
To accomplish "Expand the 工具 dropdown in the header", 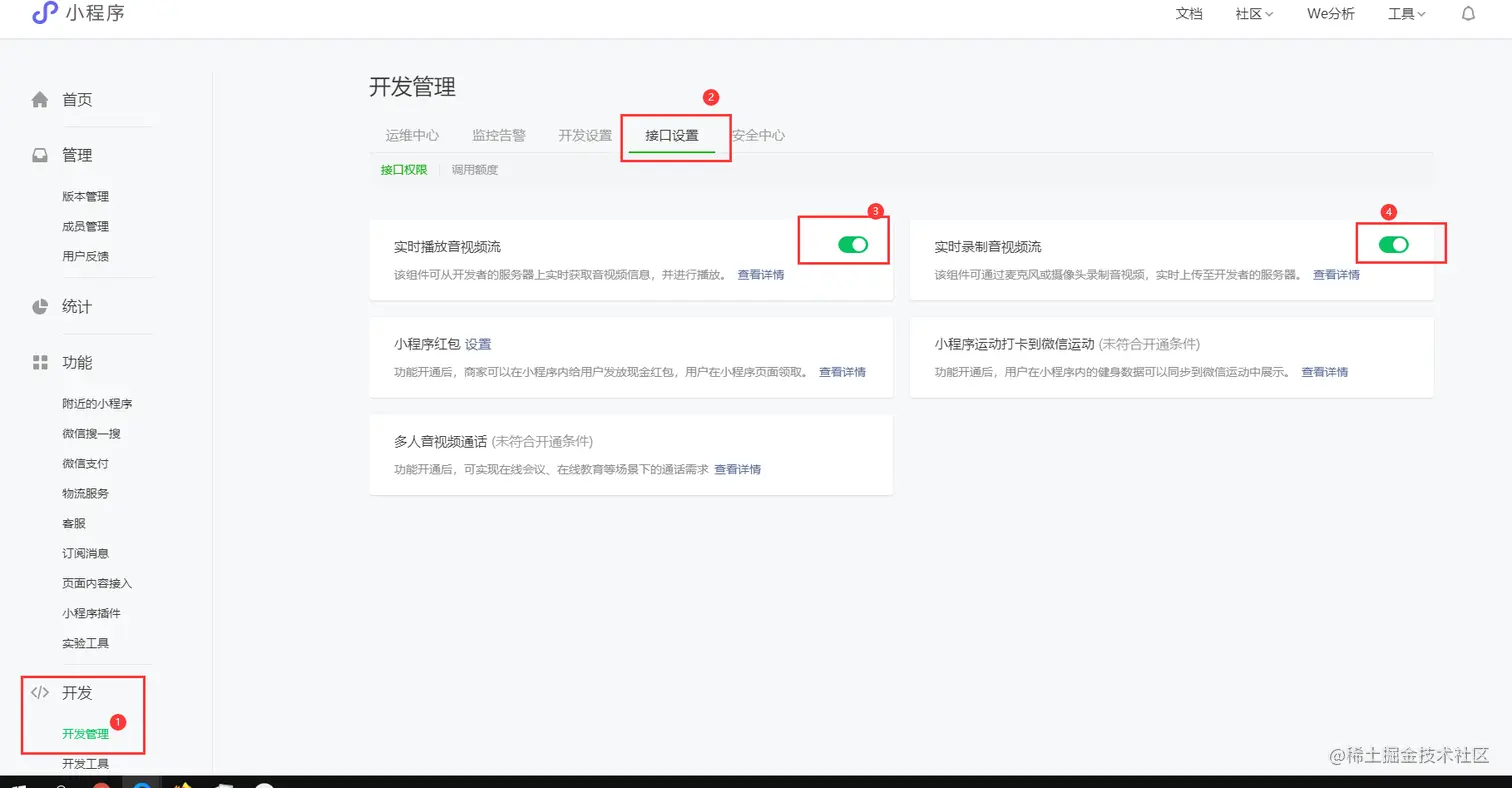I will (1407, 14).
